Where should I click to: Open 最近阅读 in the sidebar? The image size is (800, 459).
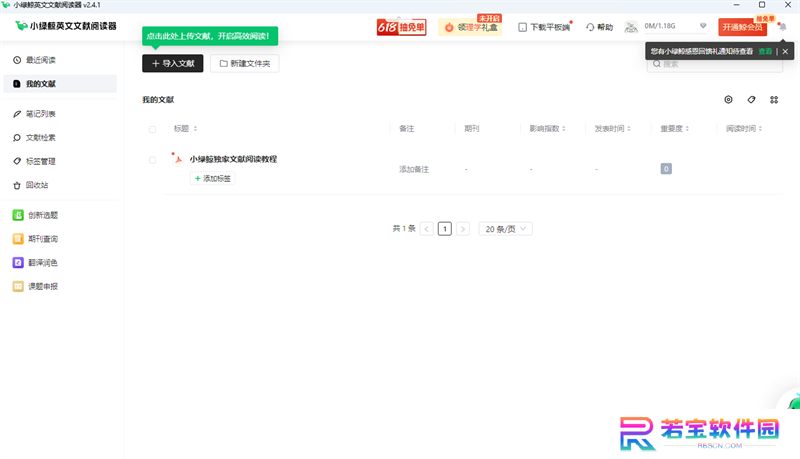click(60, 60)
